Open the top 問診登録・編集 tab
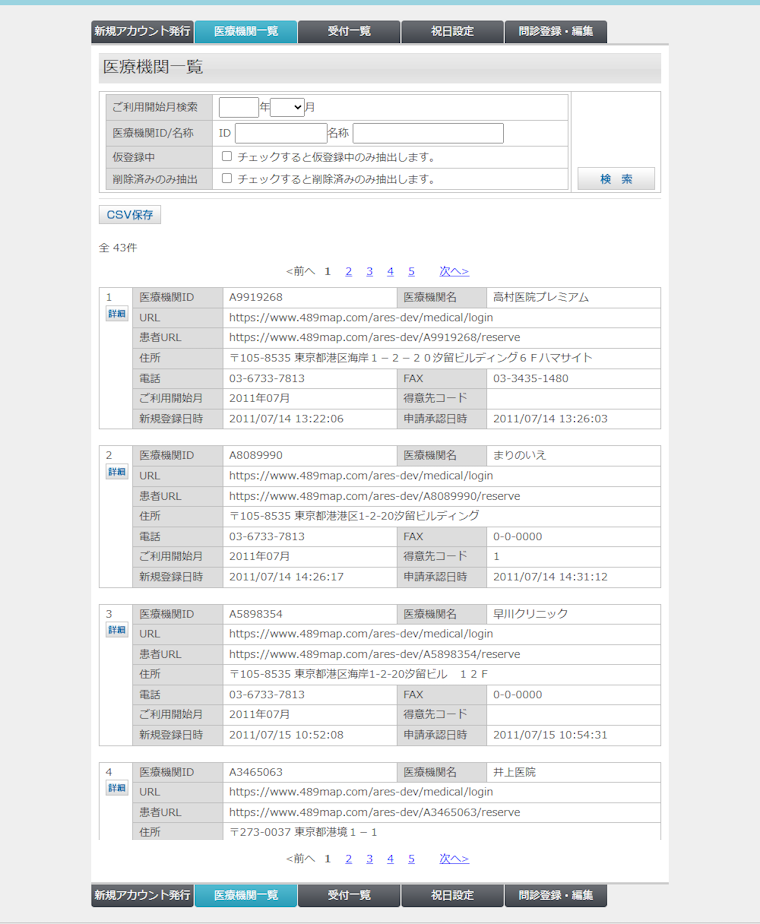760x924 pixels. (x=555, y=31)
